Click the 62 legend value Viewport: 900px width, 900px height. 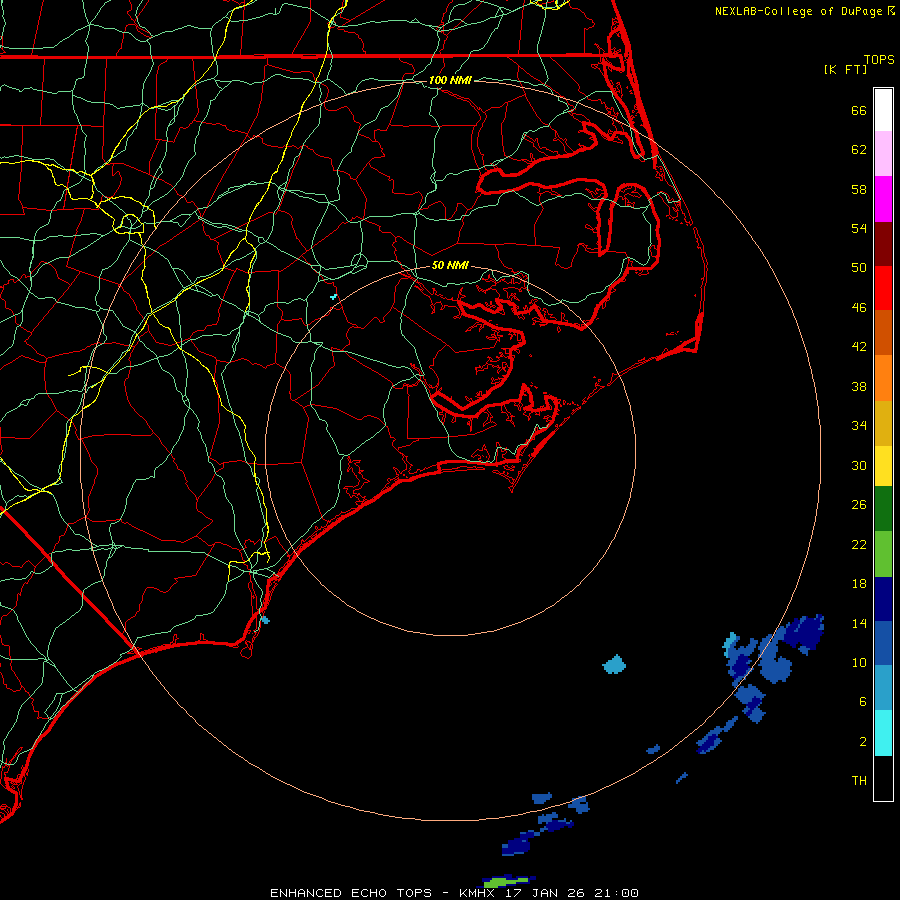pos(859,150)
